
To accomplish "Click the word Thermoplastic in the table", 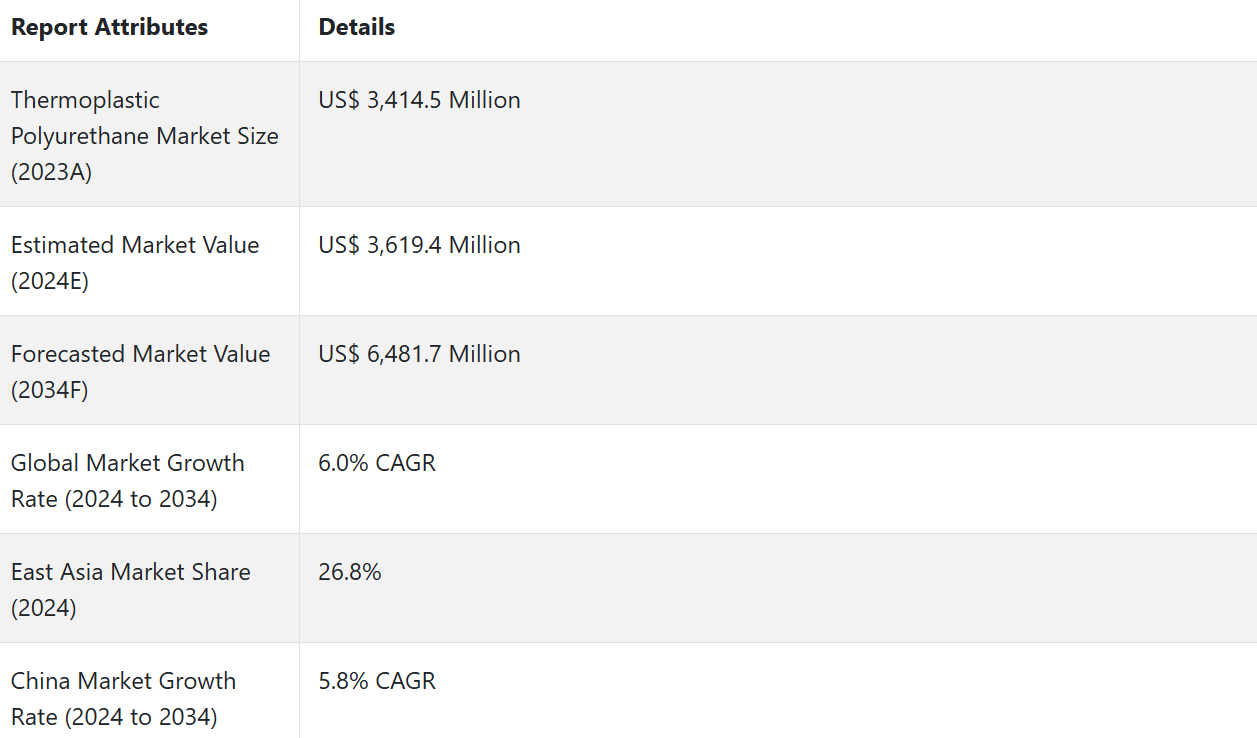I will 85,100.
